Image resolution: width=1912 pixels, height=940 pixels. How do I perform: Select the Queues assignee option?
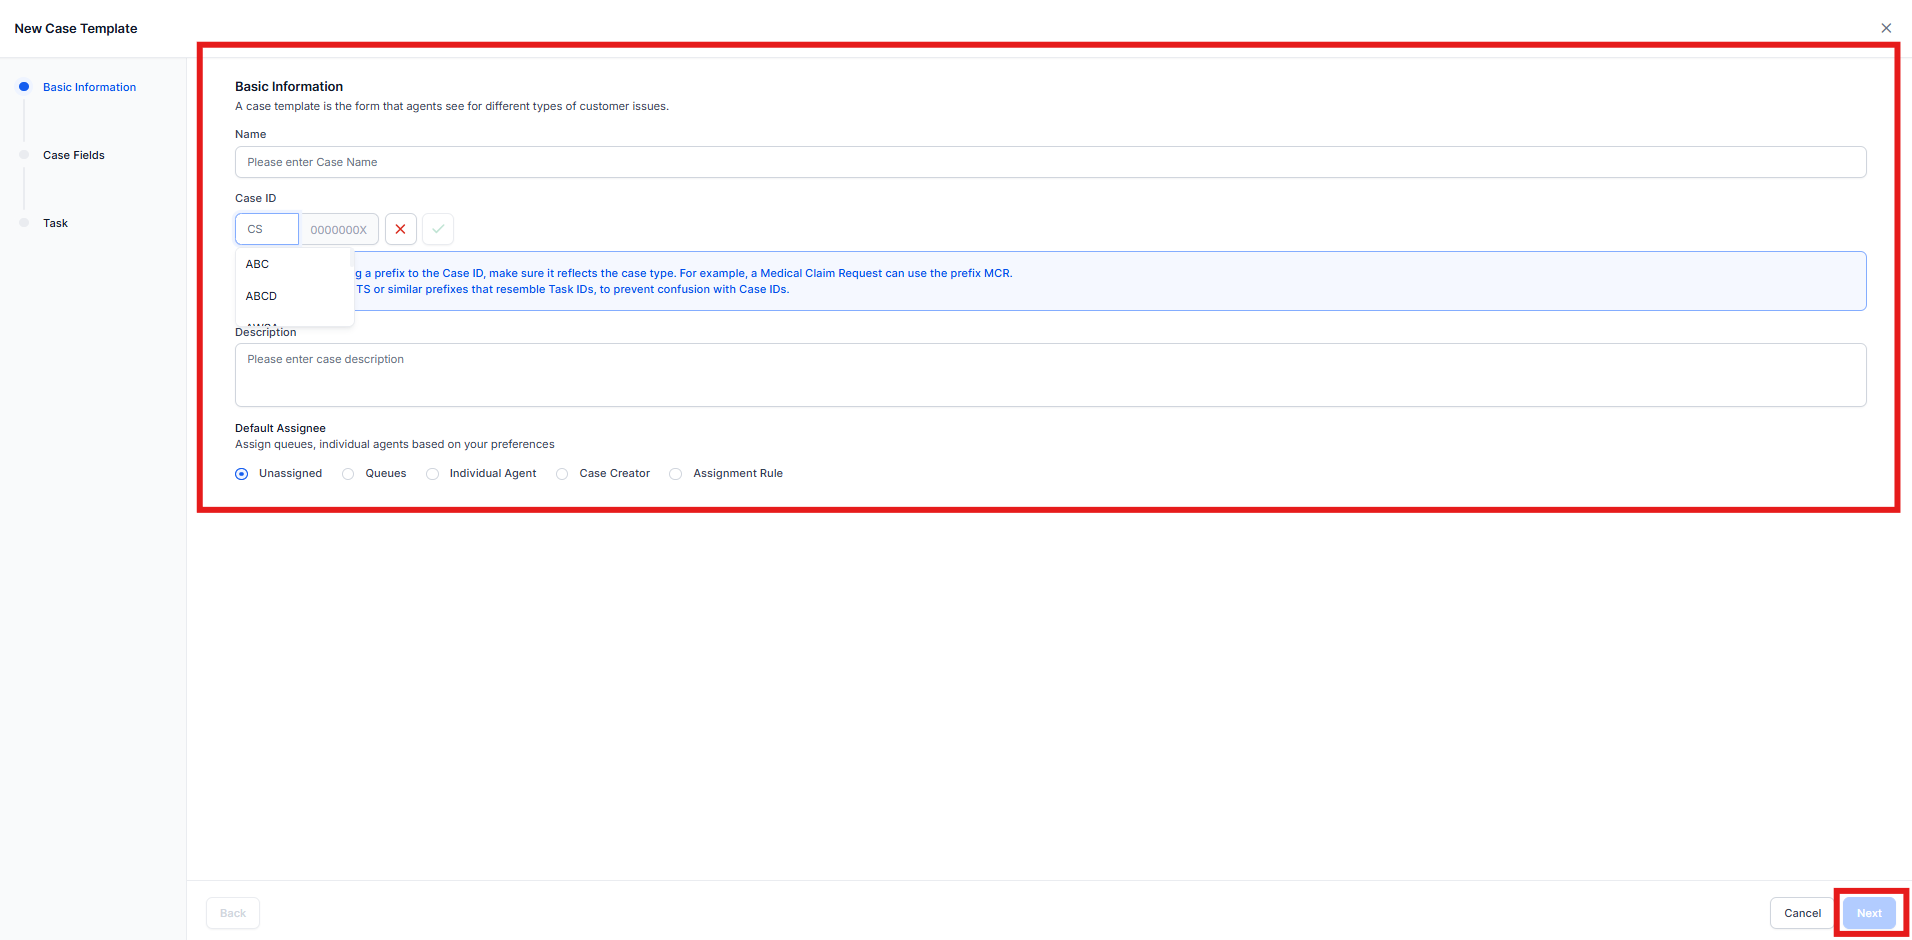coord(348,474)
